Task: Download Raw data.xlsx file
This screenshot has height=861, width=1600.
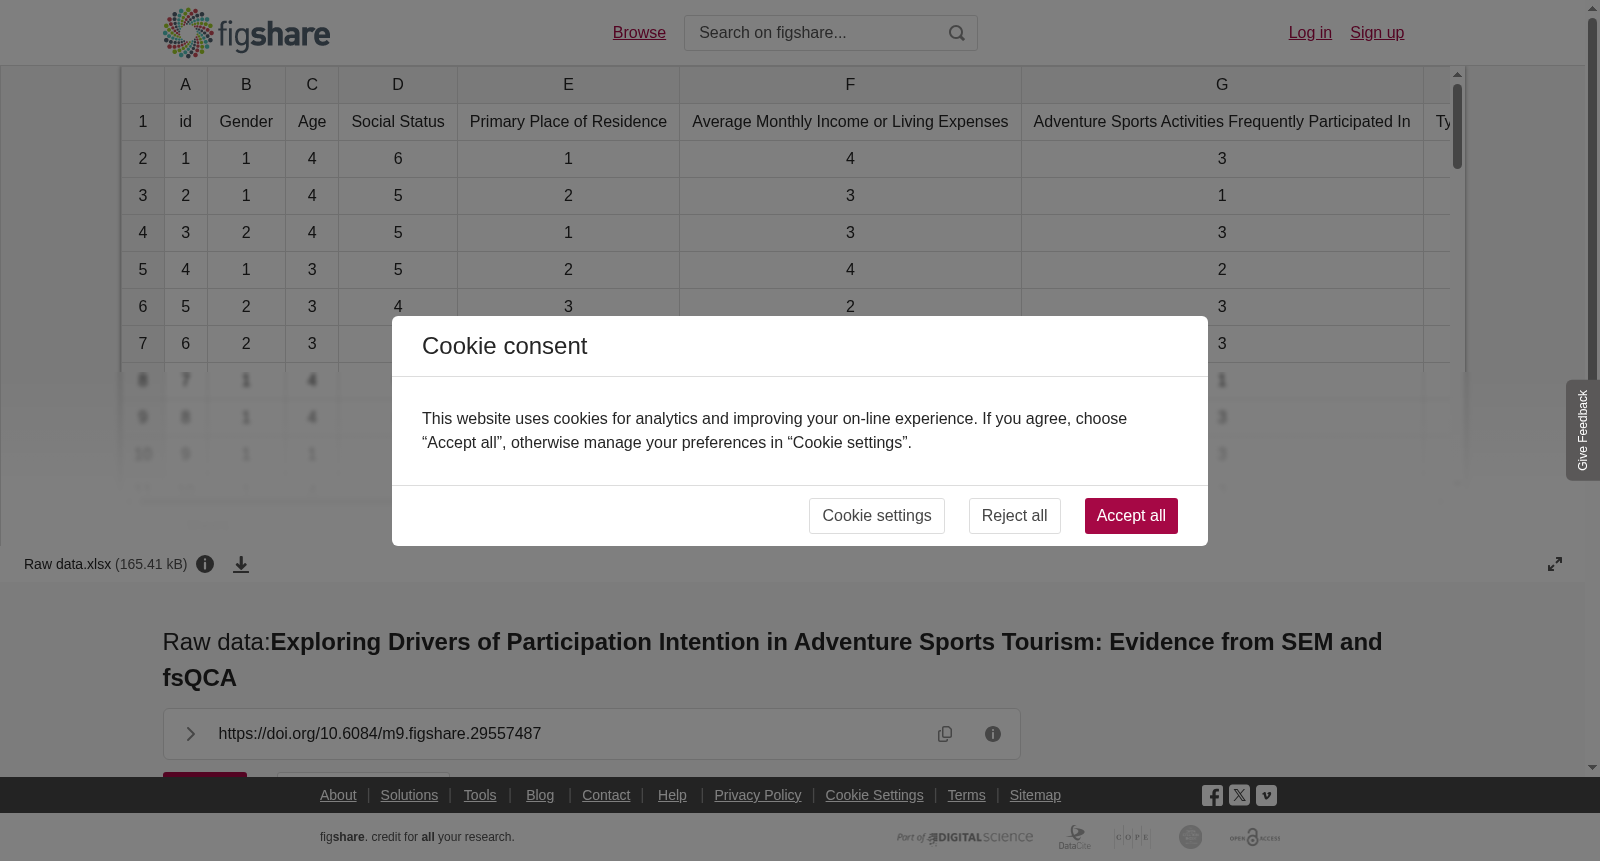Action: (241, 564)
